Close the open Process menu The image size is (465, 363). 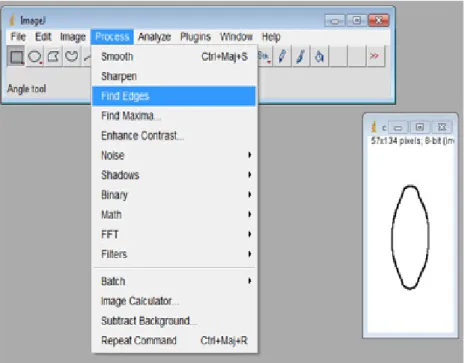tap(112, 37)
